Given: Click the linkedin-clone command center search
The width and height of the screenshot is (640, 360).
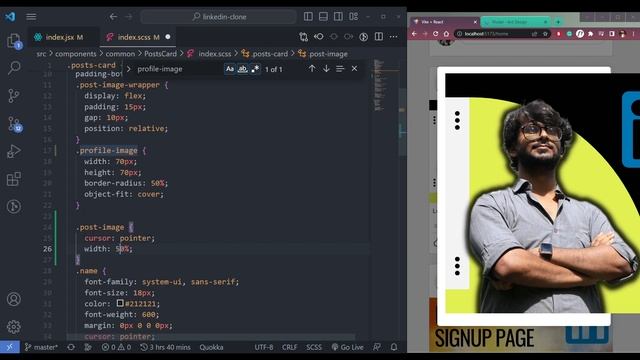Looking at the screenshot, I should click(x=219, y=17).
